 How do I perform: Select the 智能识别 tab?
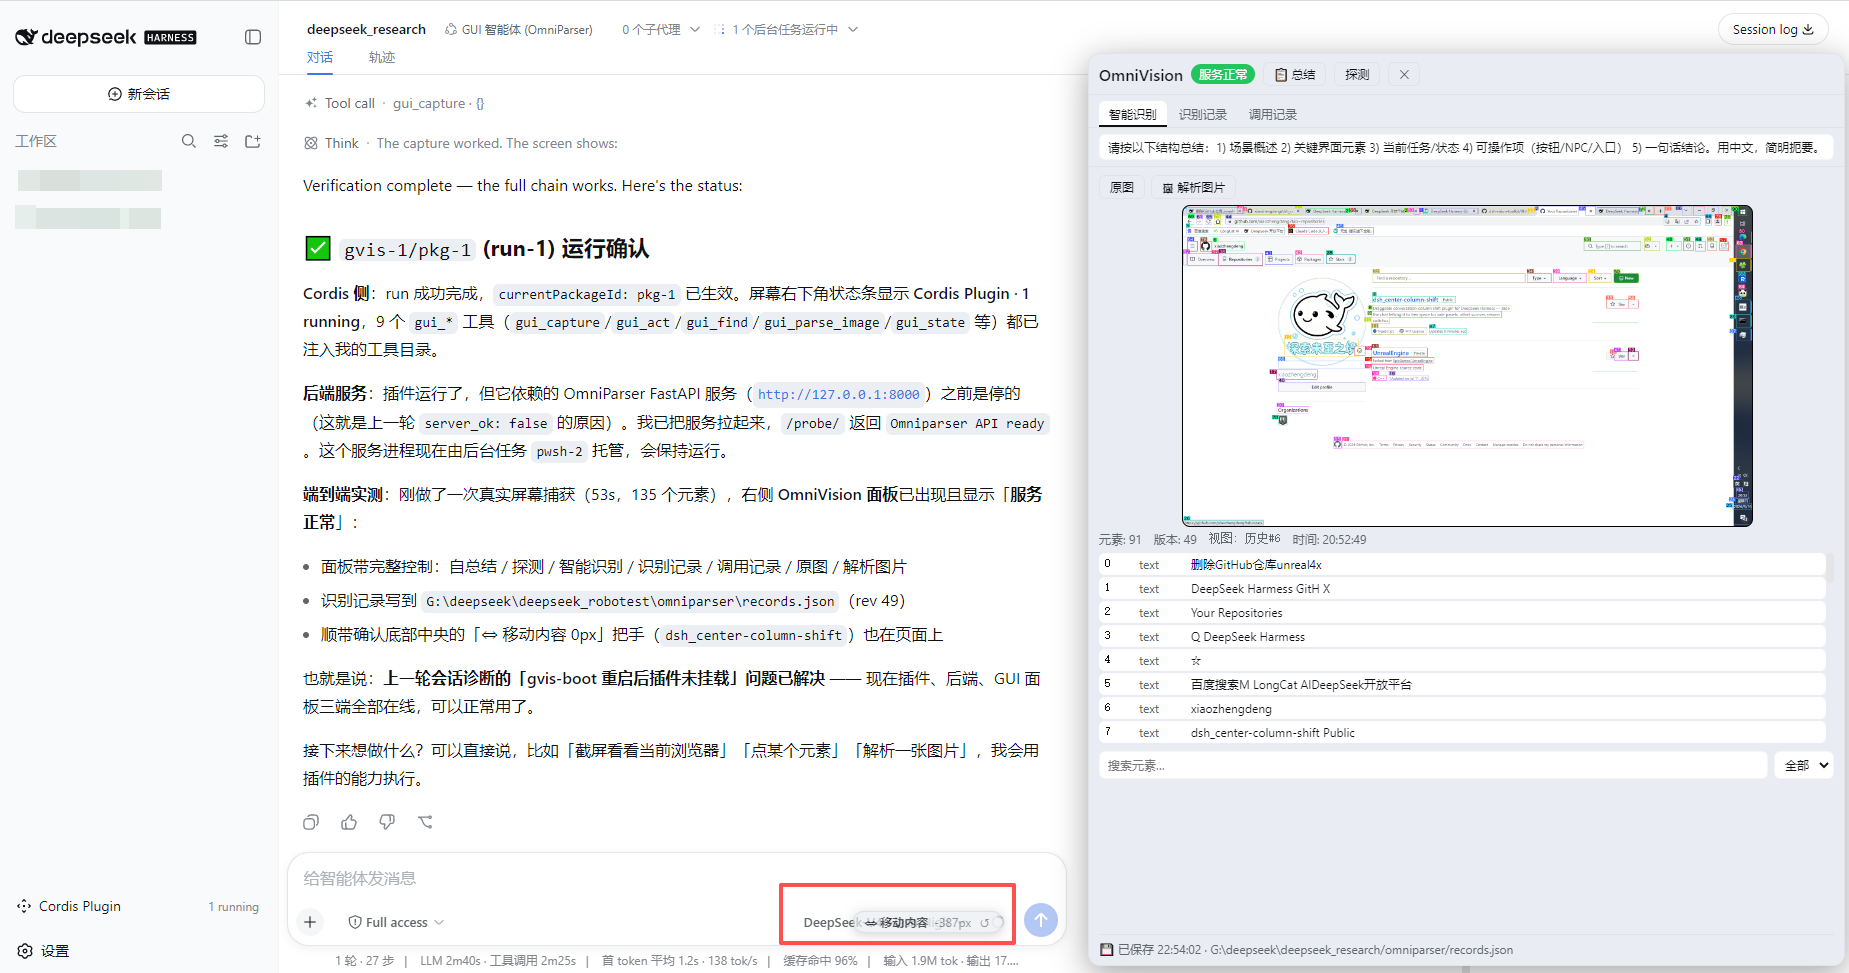click(x=1132, y=115)
